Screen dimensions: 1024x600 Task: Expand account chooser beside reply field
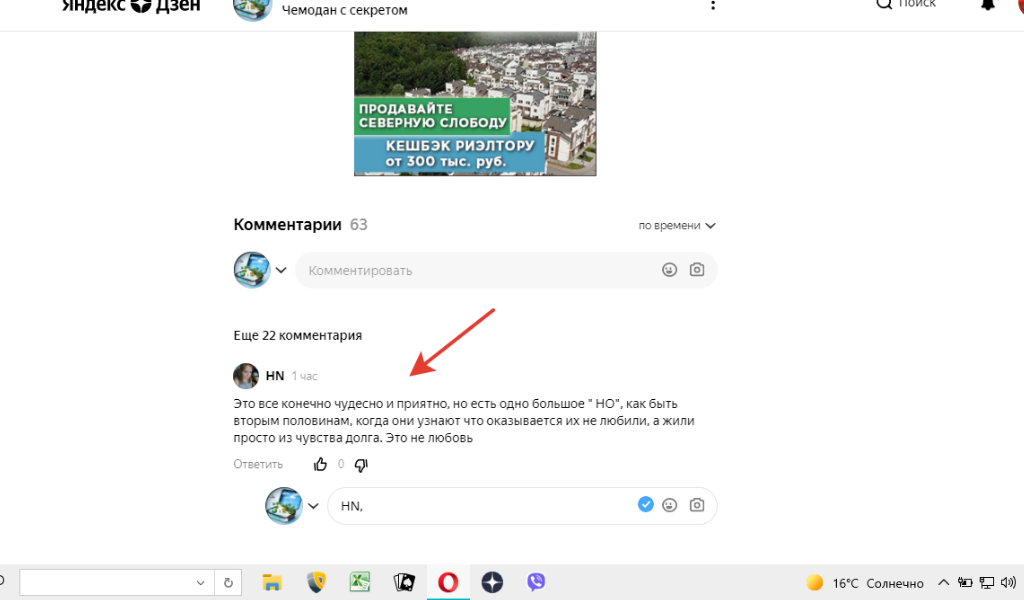click(x=313, y=506)
